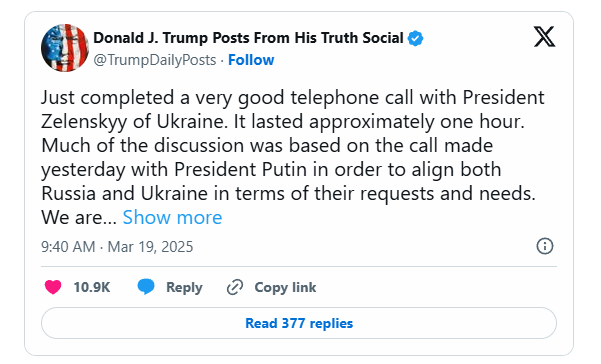Image resolution: width=601 pixels, height=364 pixels.
Task: Click the word Zelenskyy in tweet
Action: (x=84, y=122)
